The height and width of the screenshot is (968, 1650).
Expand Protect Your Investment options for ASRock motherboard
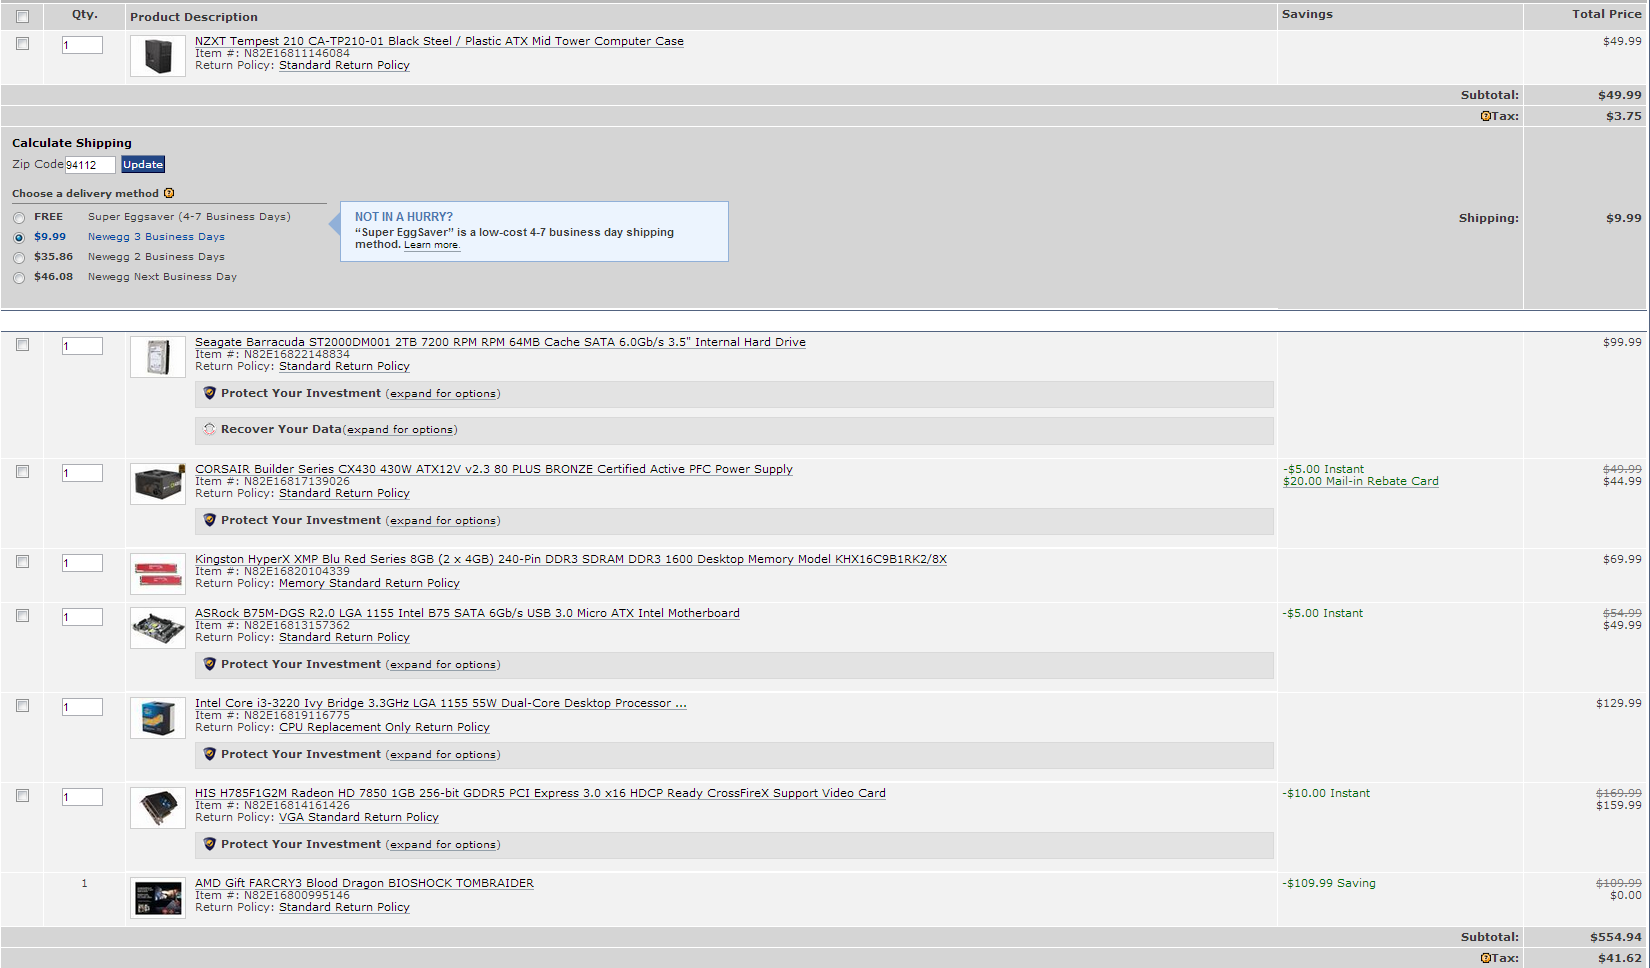click(443, 665)
